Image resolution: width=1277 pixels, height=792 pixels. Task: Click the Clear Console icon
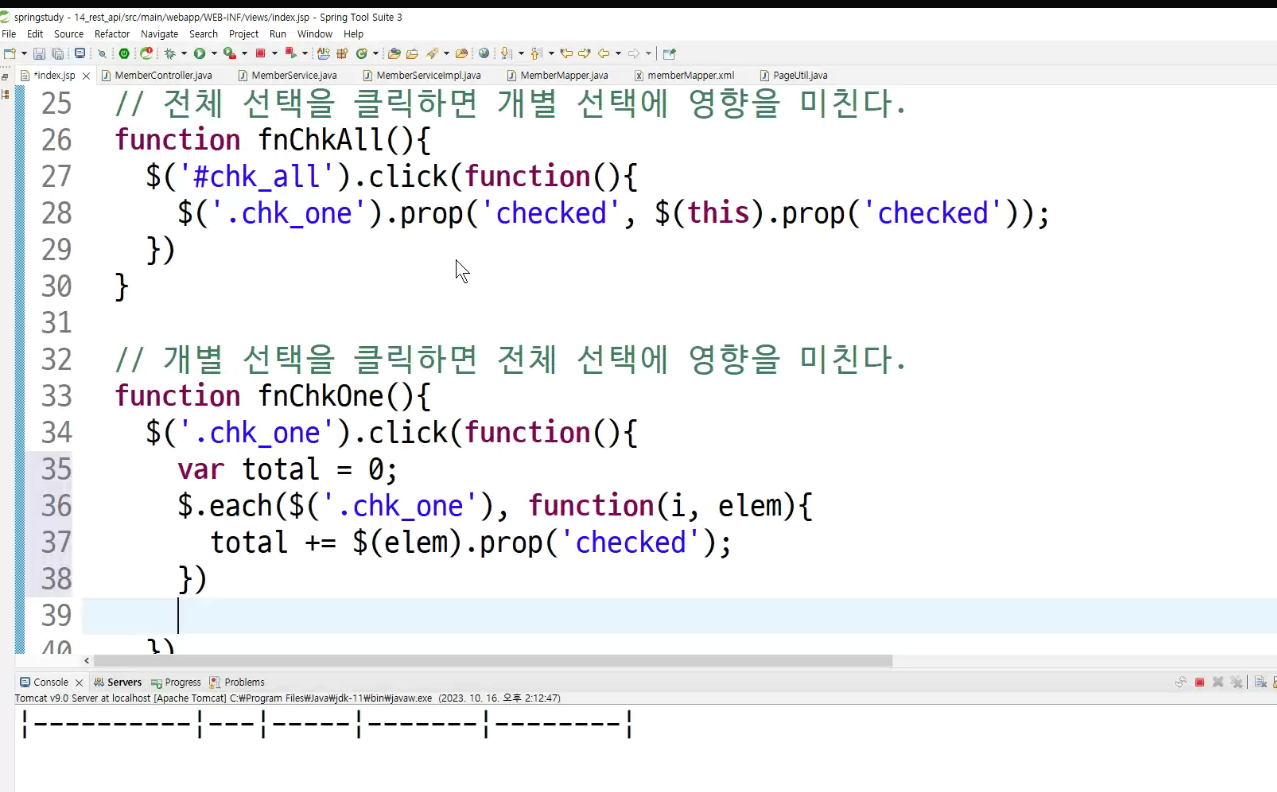(1261, 682)
